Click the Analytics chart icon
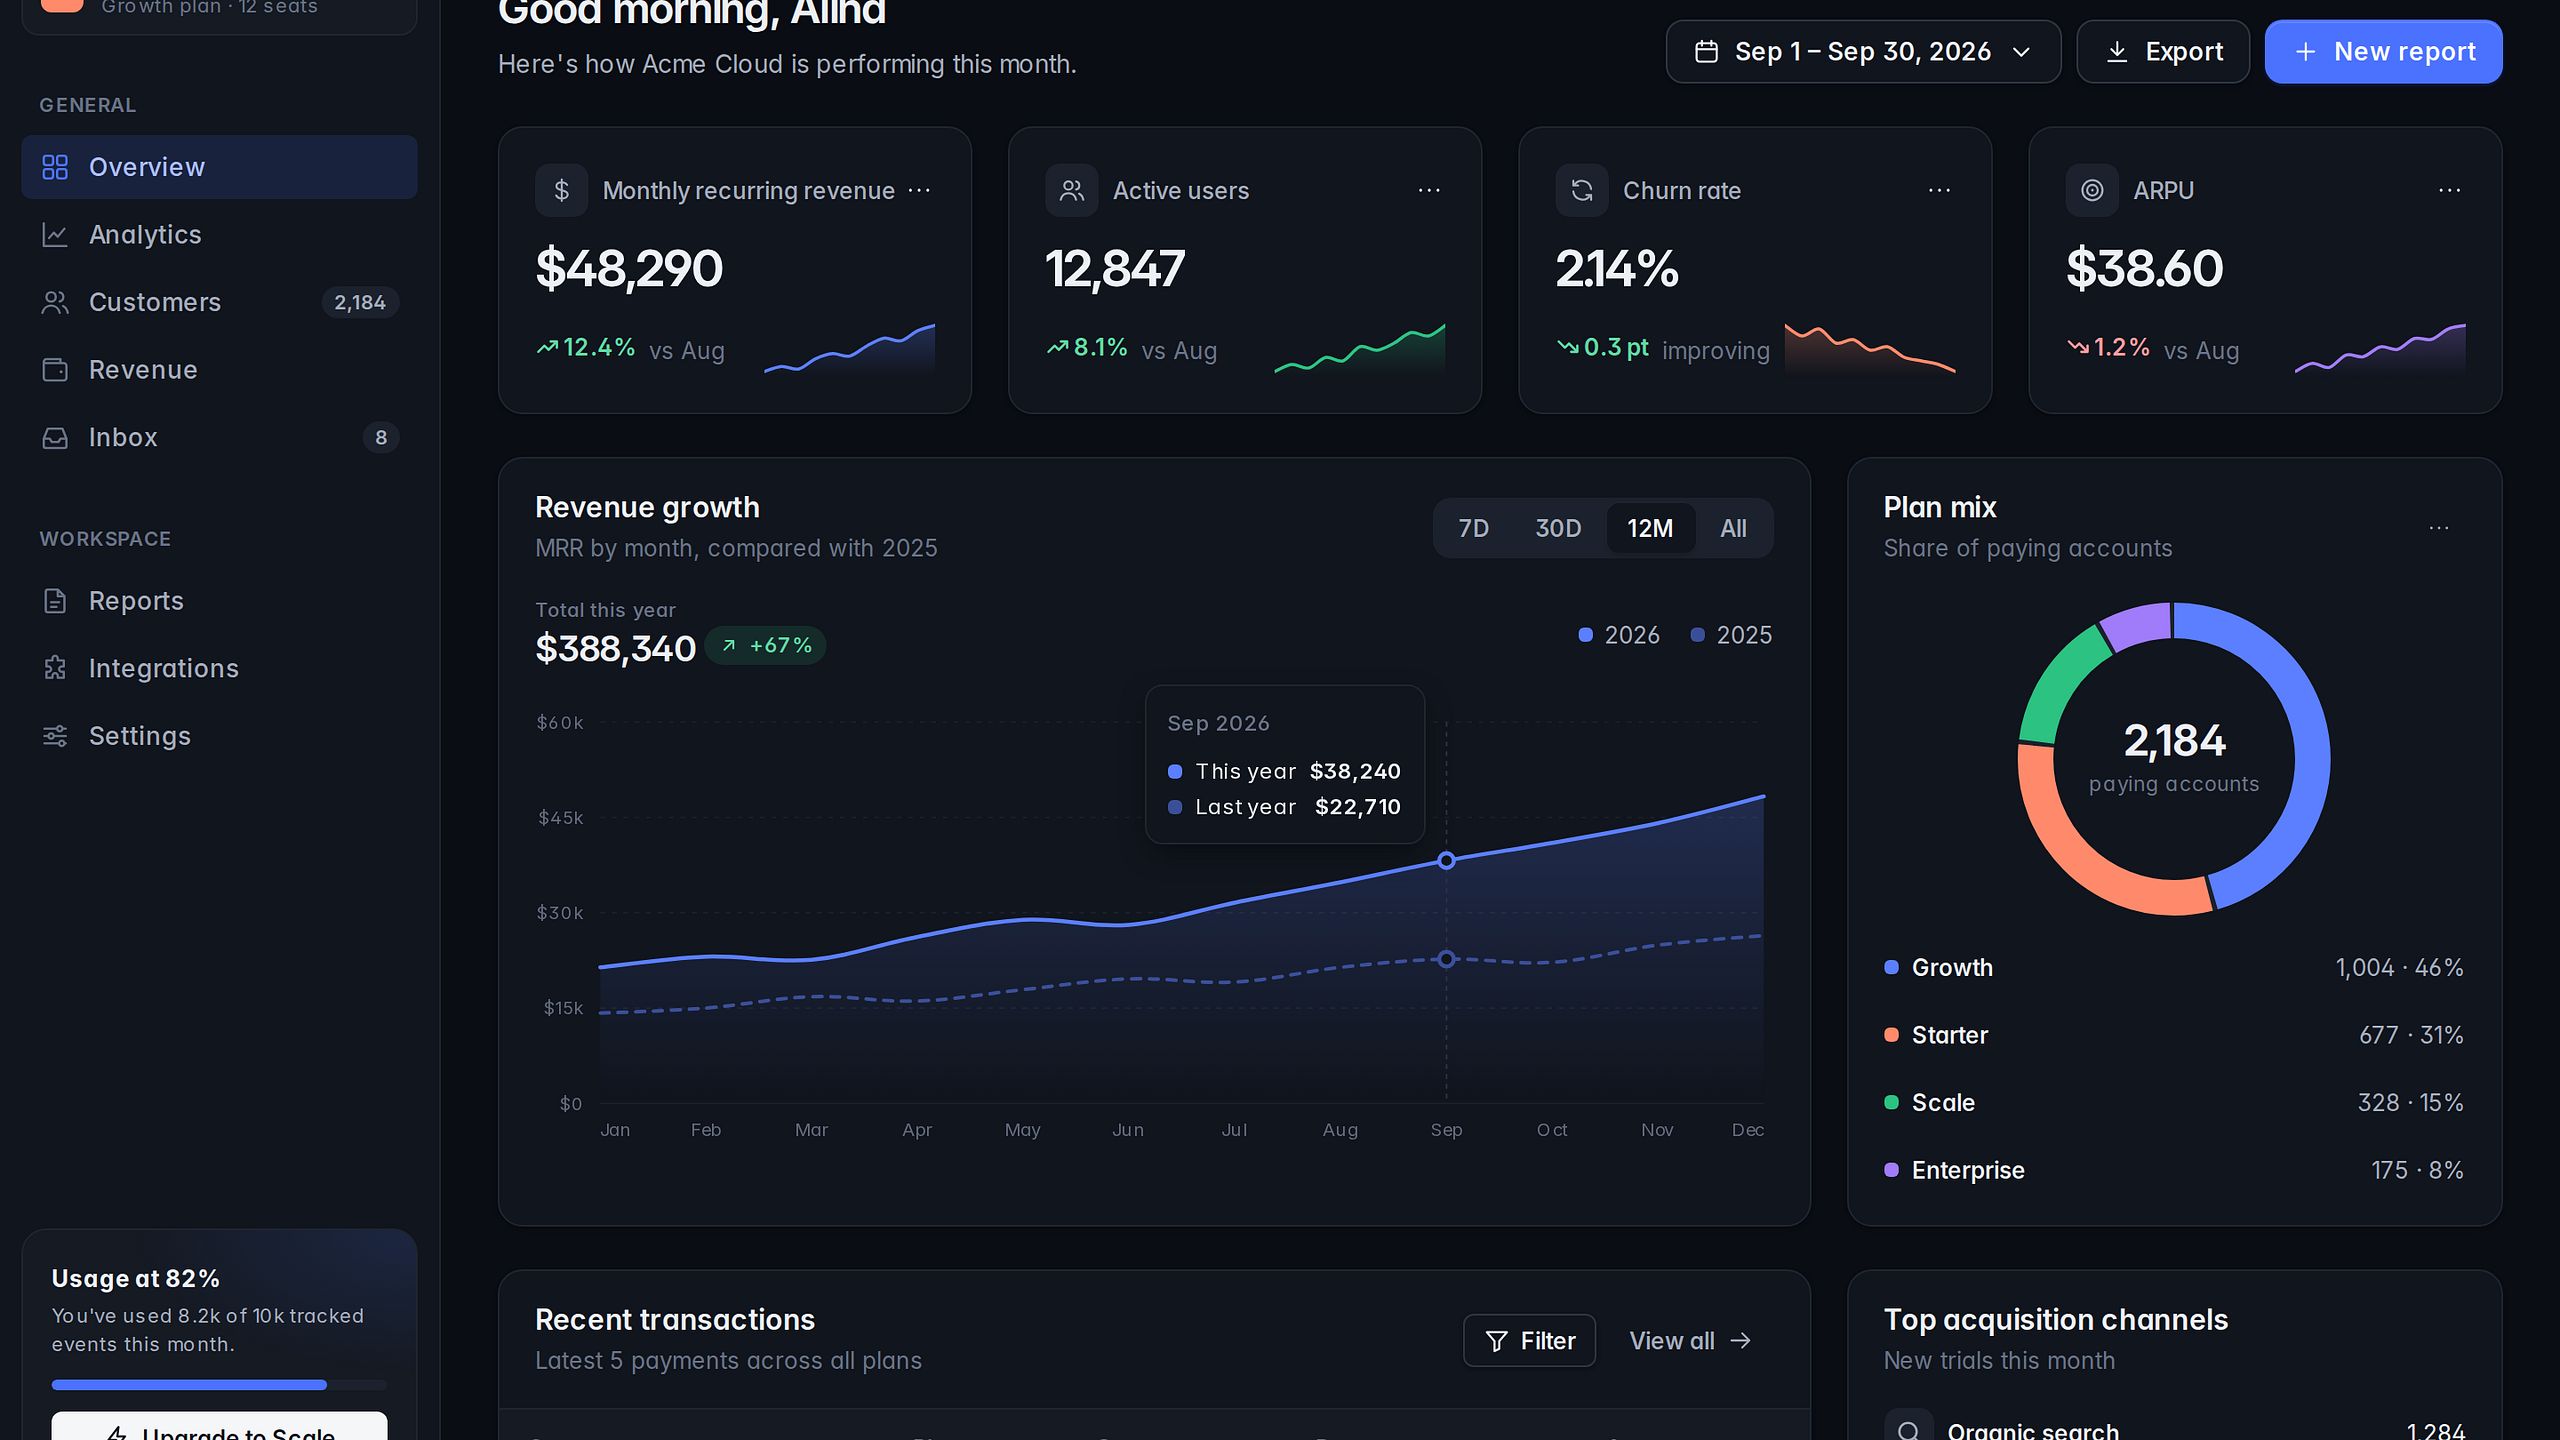The width and height of the screenshot is (2560, 1440). click(x=55, y=235)
